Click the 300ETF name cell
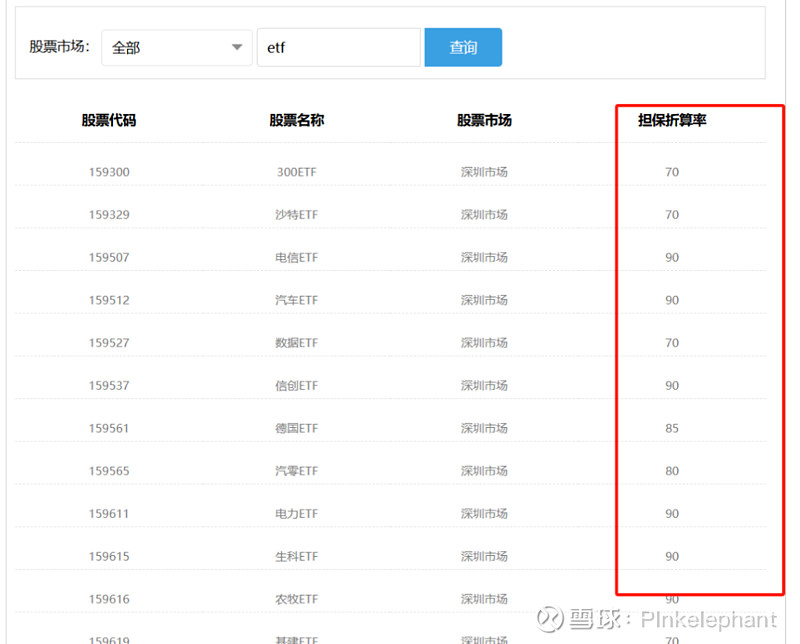 pos(296,172)
